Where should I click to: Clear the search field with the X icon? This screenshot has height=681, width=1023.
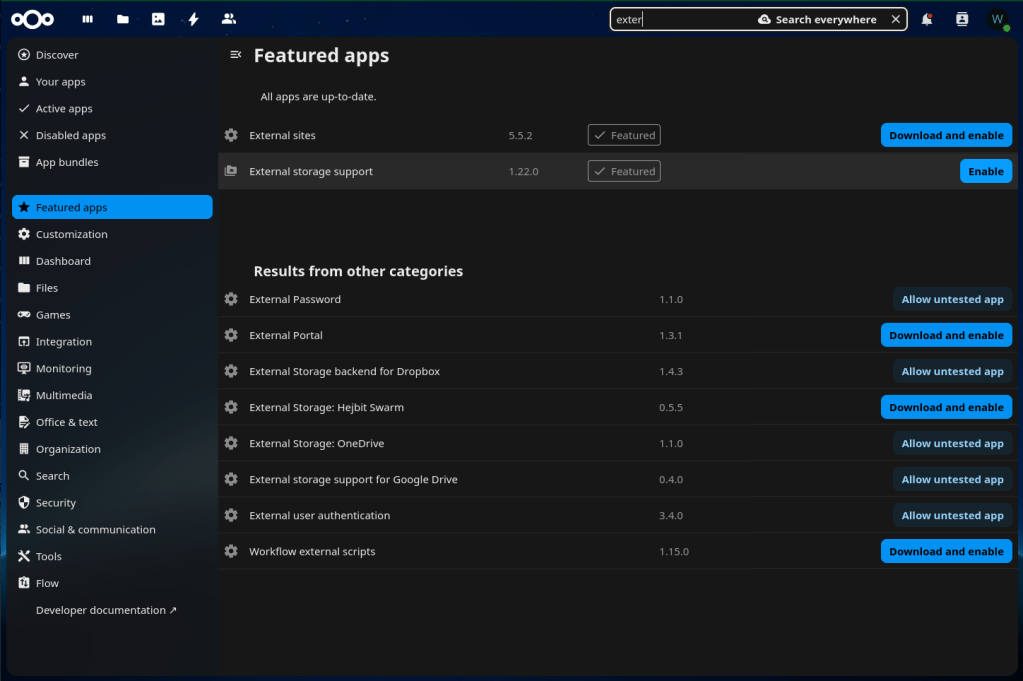895,19
